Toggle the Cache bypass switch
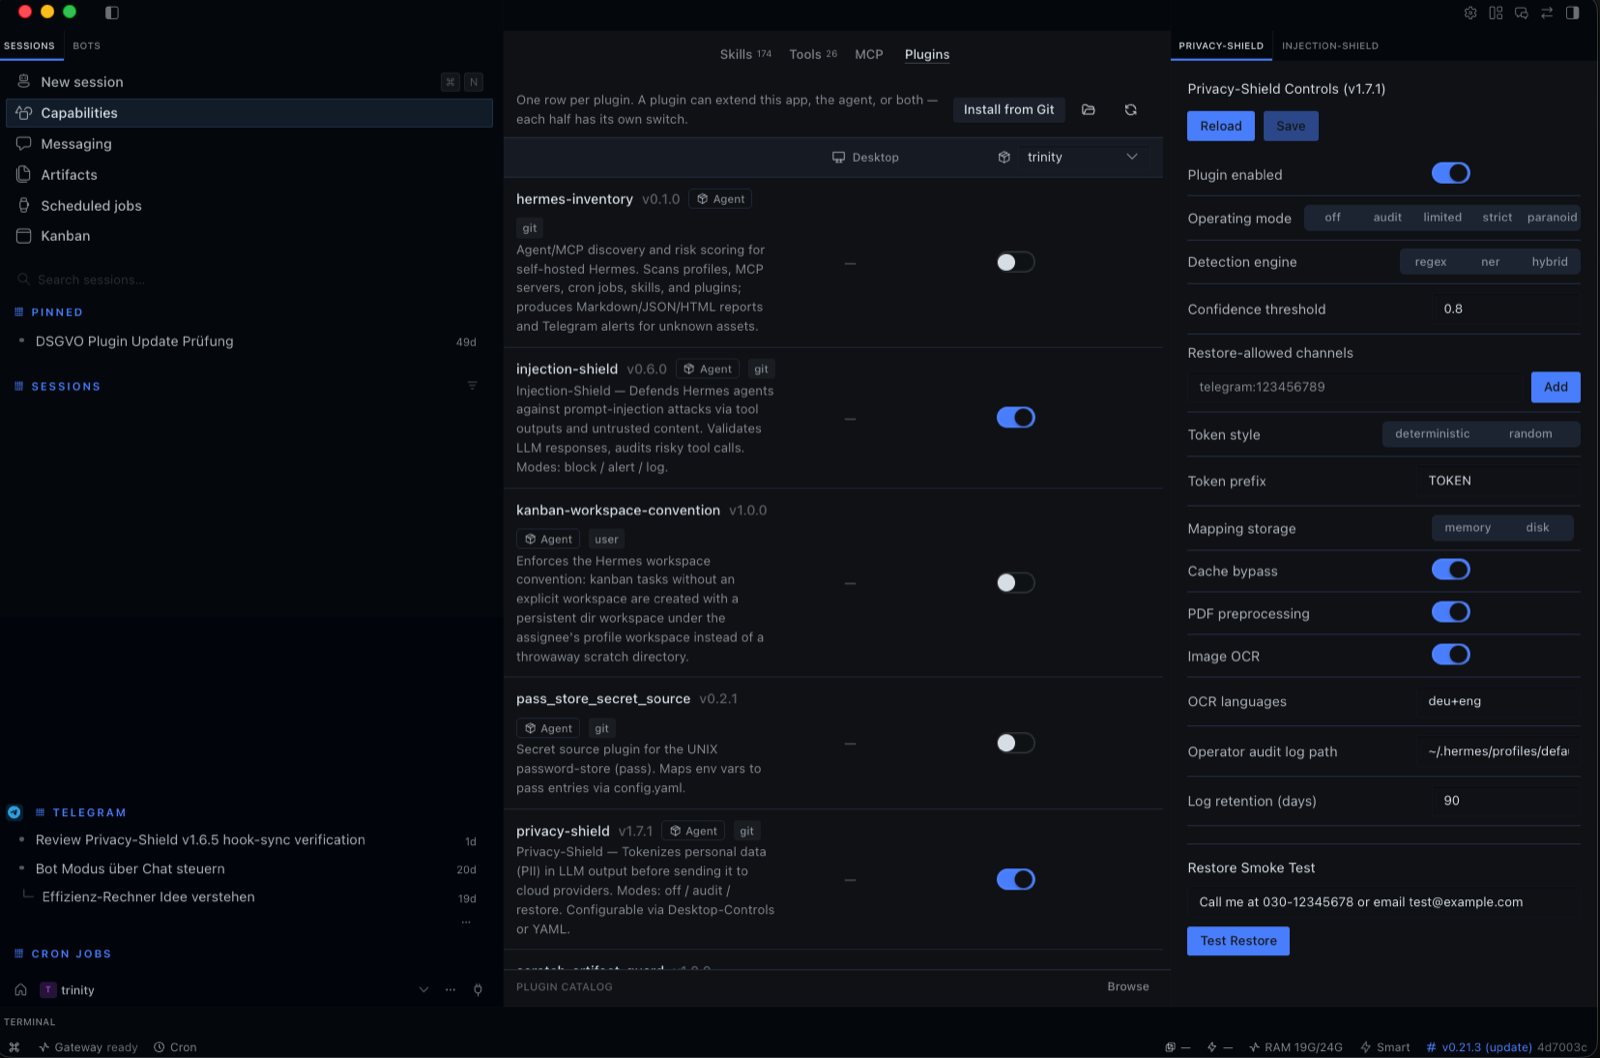1600x1058 pixels. [x=1451, y=570]
